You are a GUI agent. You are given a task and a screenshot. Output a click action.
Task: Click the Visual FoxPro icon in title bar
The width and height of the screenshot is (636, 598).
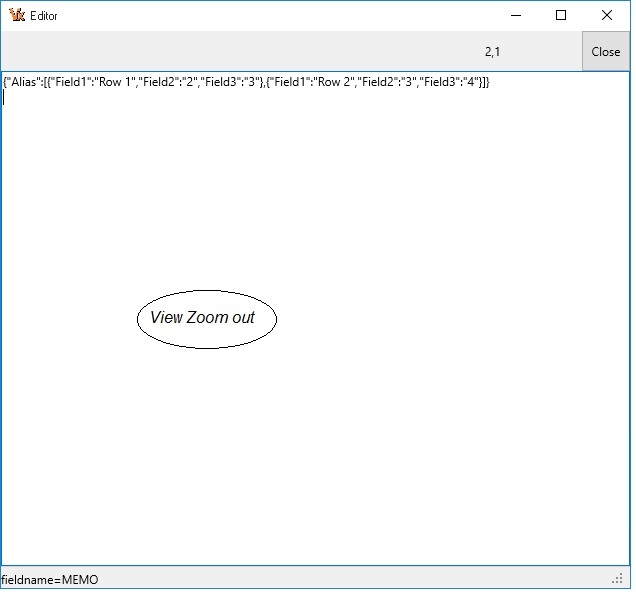[x=17, y=15]
